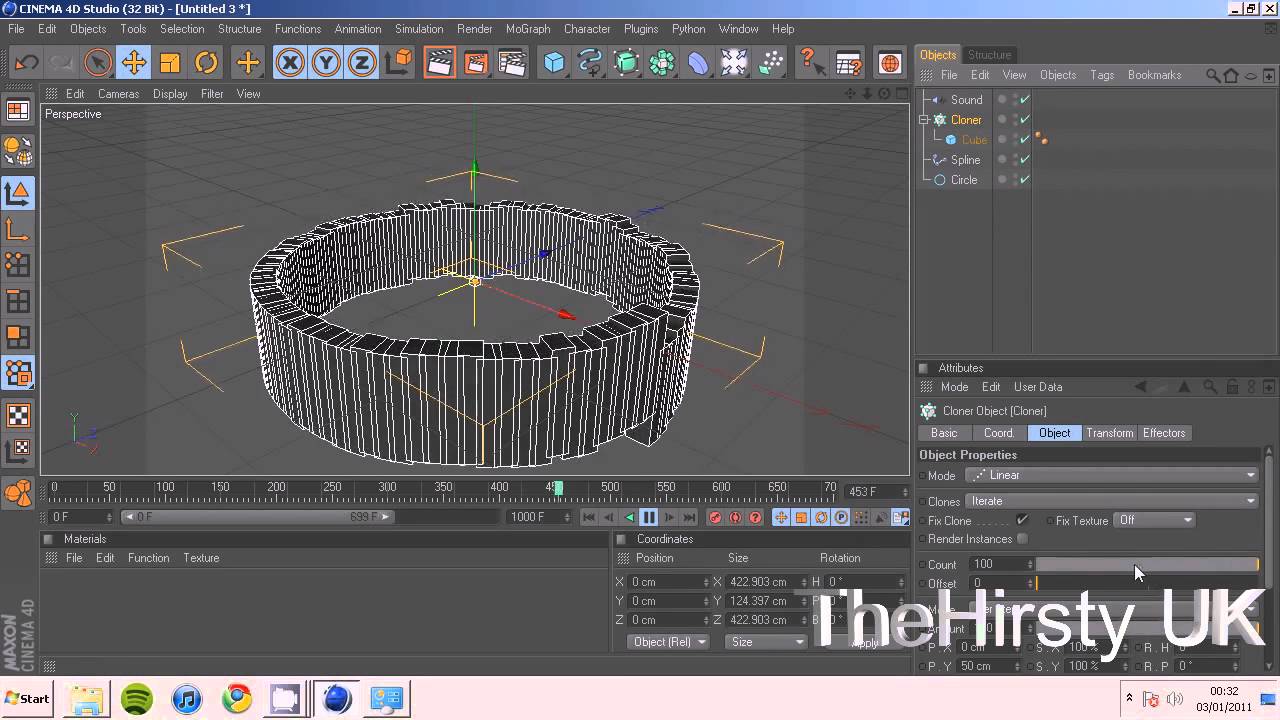Toggle the Y-axis lock icon

[x=325, y=63]
